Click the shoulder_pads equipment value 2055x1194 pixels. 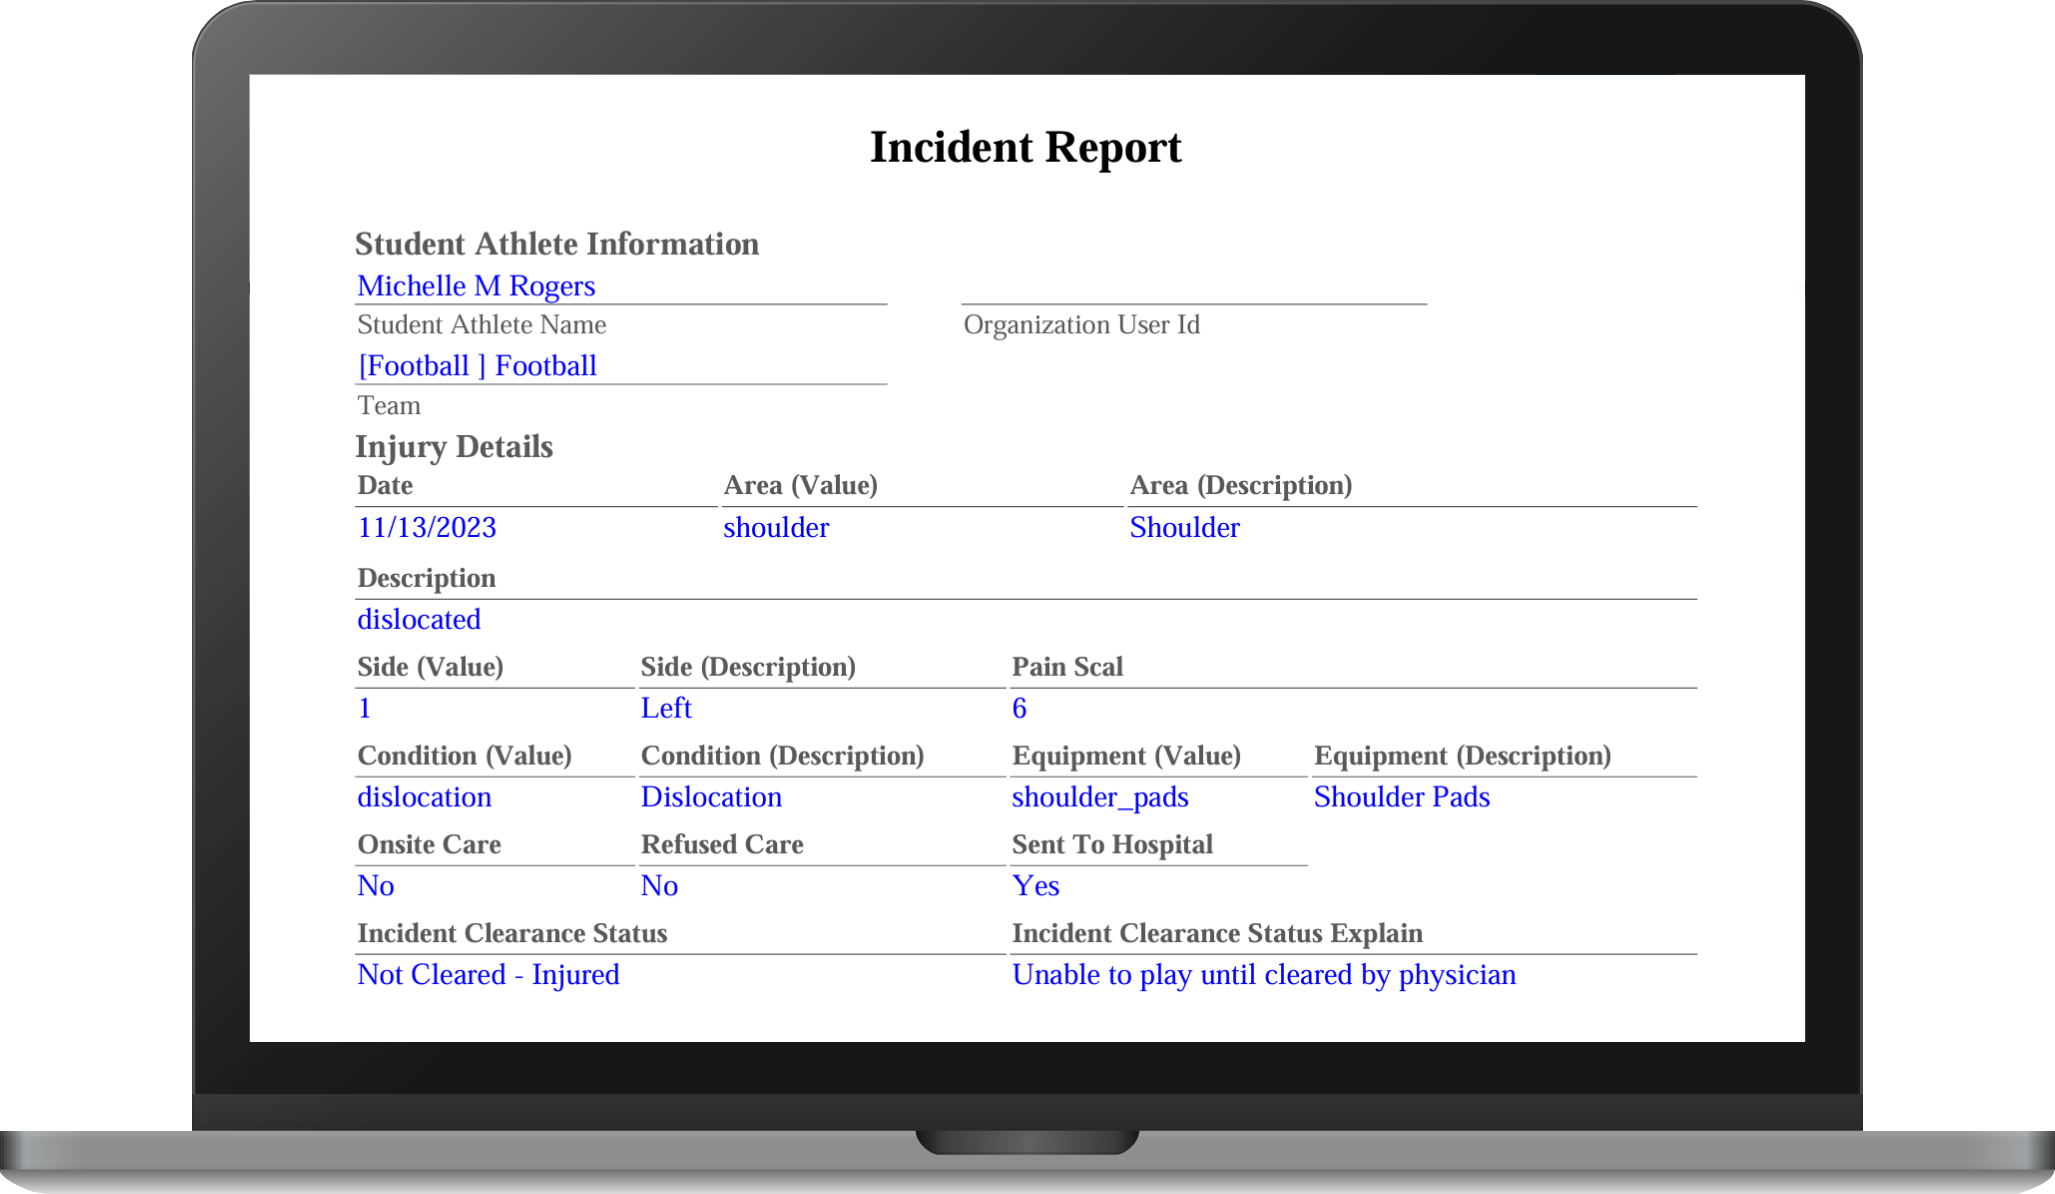pyautogui.click(x=1100, y=797)
